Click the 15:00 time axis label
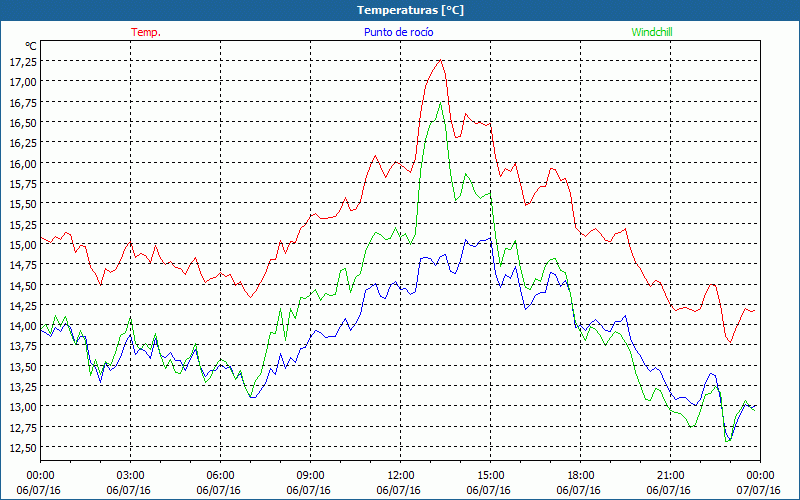Image resolution: width=800 pixels, height=500 pixels. 490,476
